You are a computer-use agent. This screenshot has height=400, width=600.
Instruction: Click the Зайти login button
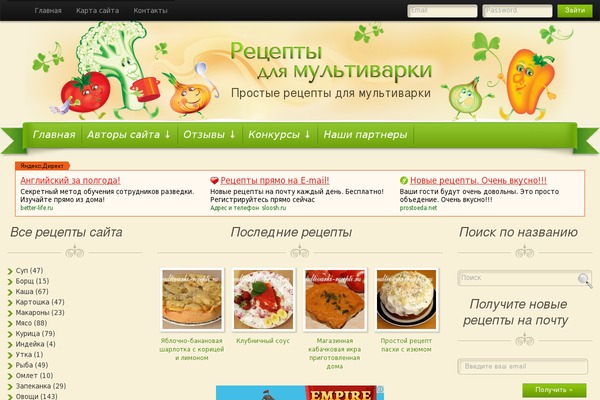click(x=575, y=10)
